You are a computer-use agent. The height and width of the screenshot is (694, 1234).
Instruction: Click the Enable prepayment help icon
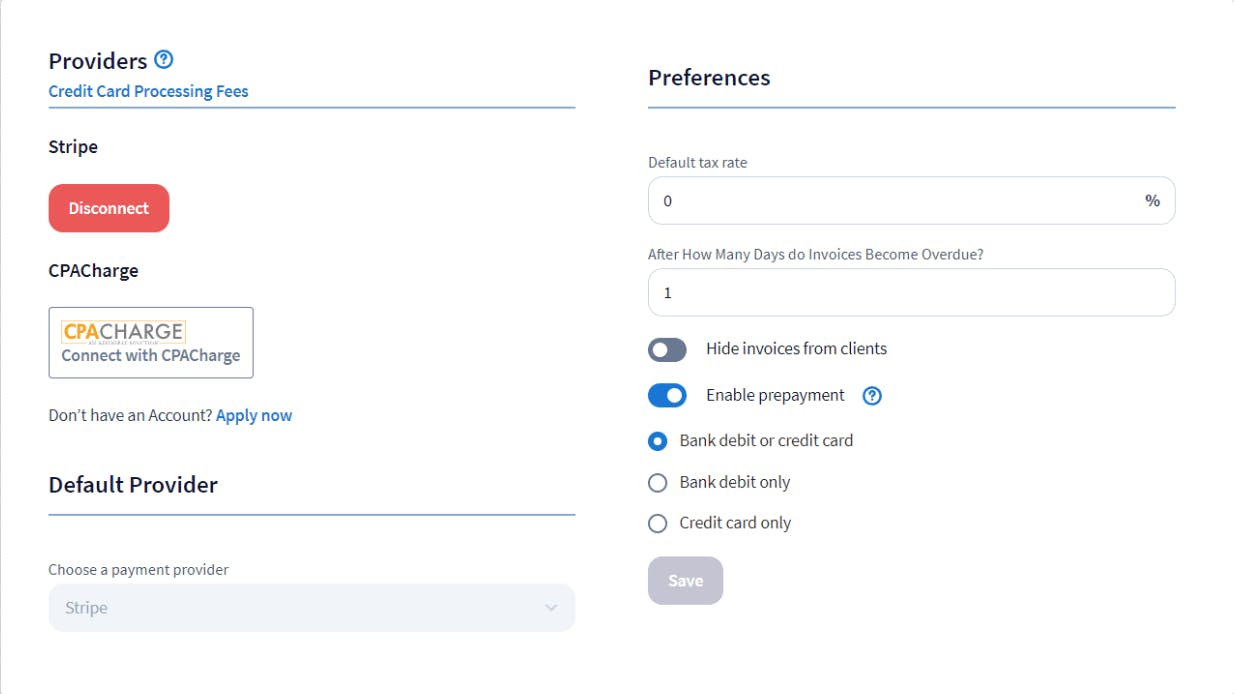871,396
